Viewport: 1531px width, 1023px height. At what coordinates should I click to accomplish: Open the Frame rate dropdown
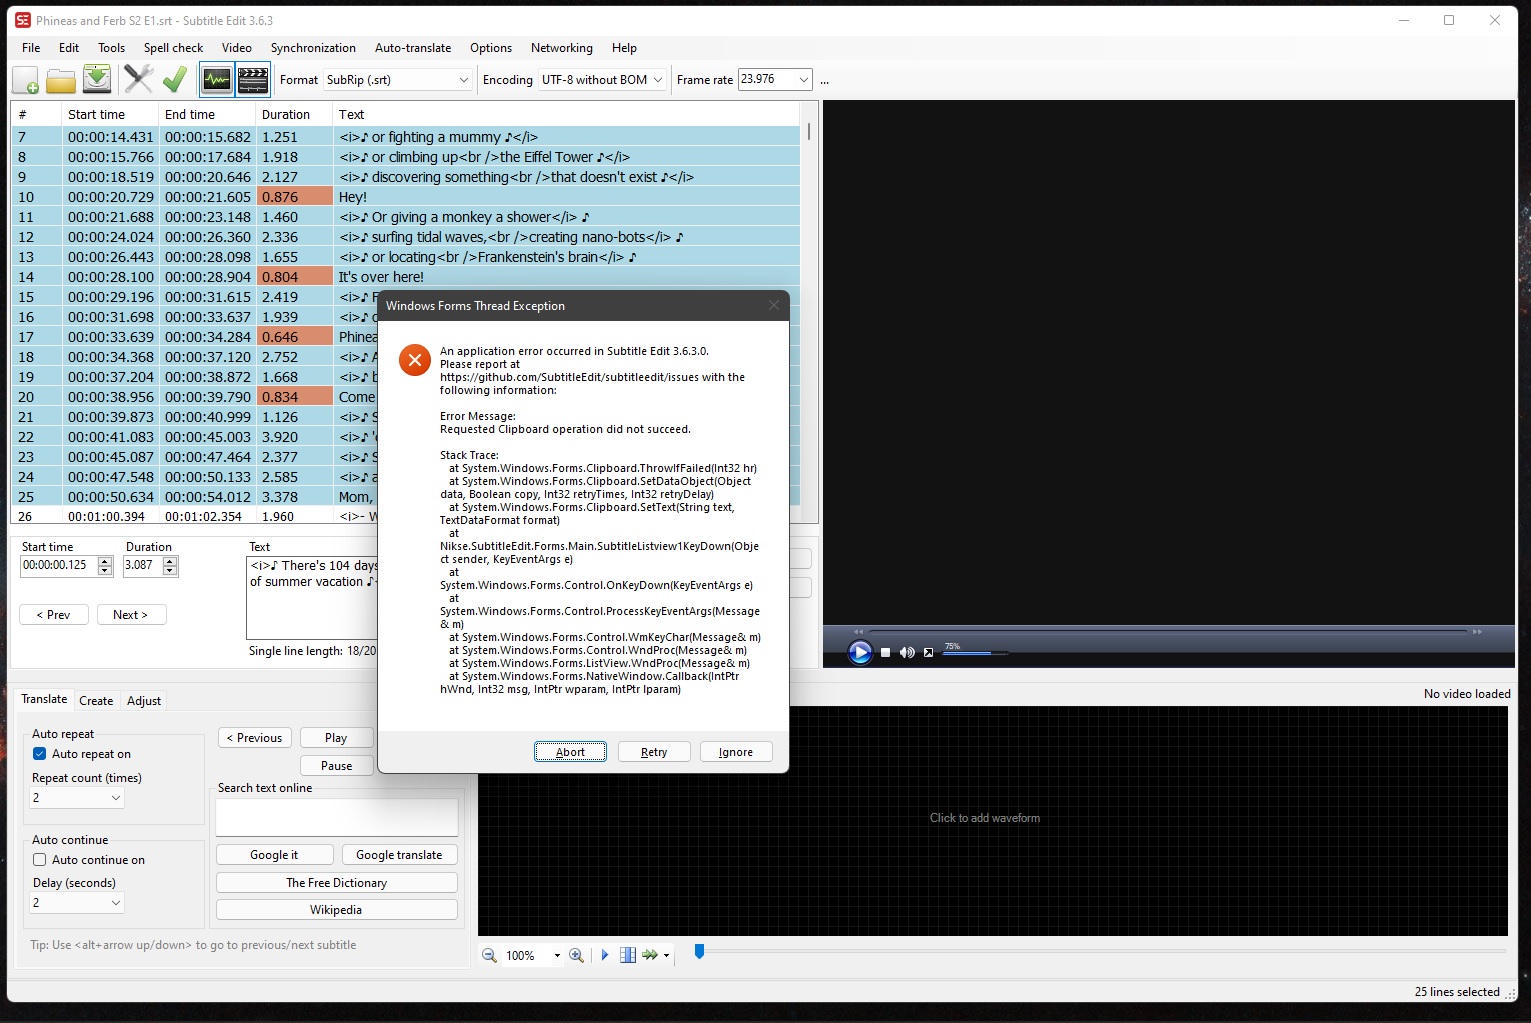pyautogui.click(x=804, y=79)
